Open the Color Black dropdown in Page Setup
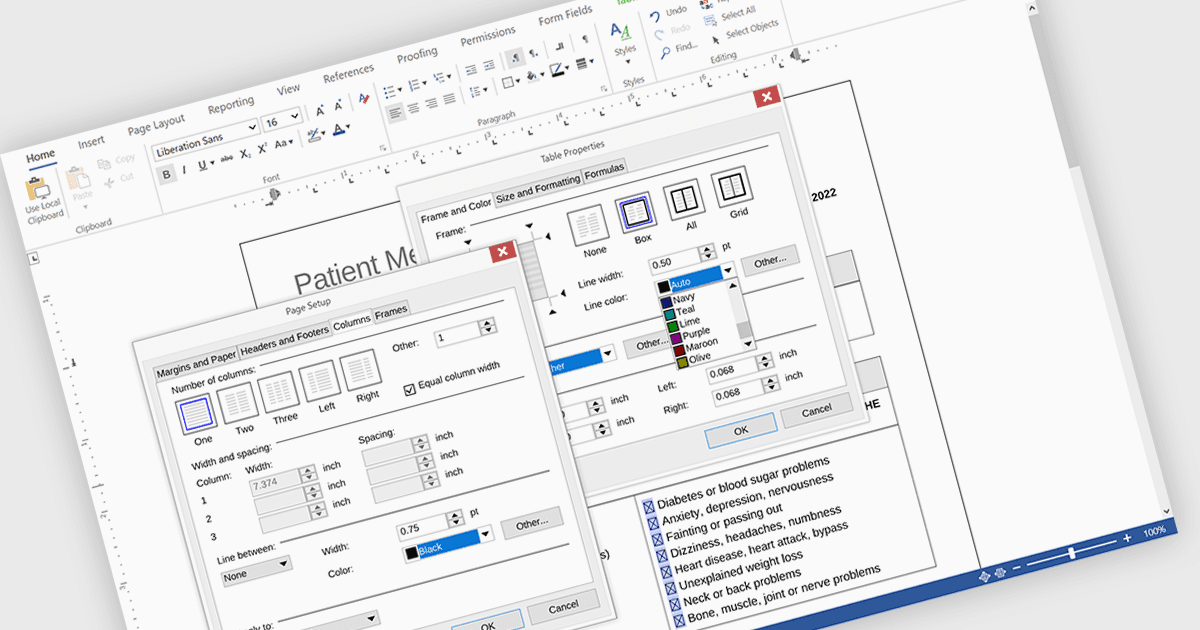Viewport: 1200px width, 630px height. tap(486, 535)
